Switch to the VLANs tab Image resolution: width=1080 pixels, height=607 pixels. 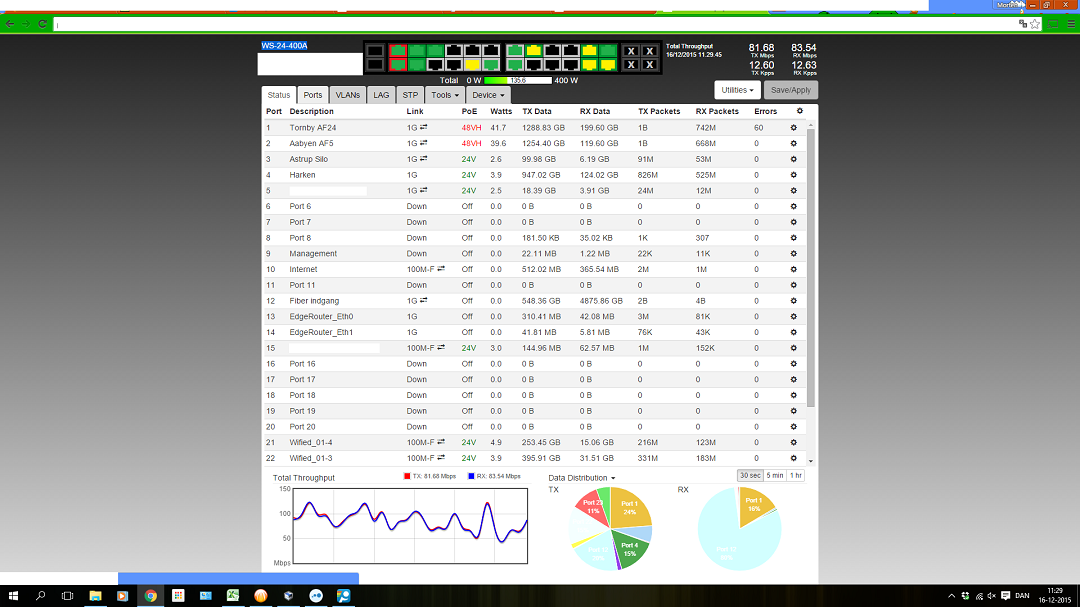click(x=347, y=95)
